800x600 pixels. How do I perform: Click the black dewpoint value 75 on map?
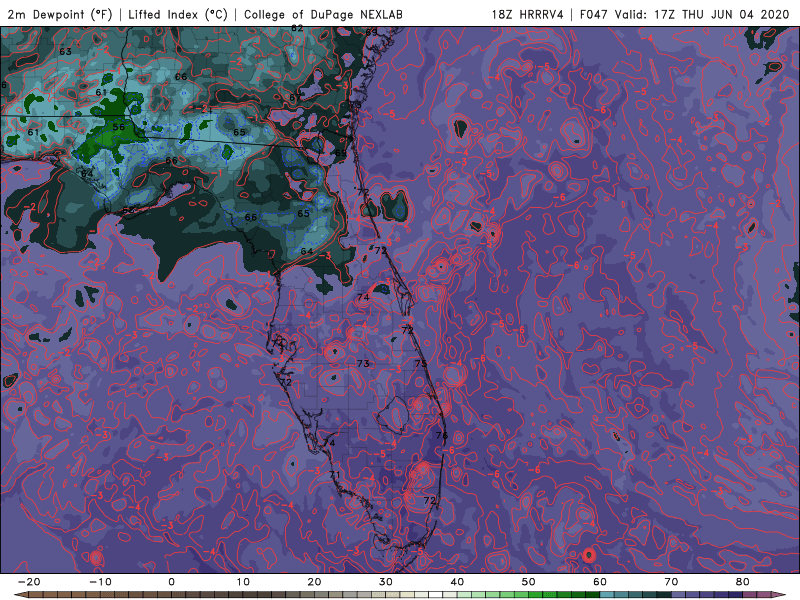[x=421, y=363]
